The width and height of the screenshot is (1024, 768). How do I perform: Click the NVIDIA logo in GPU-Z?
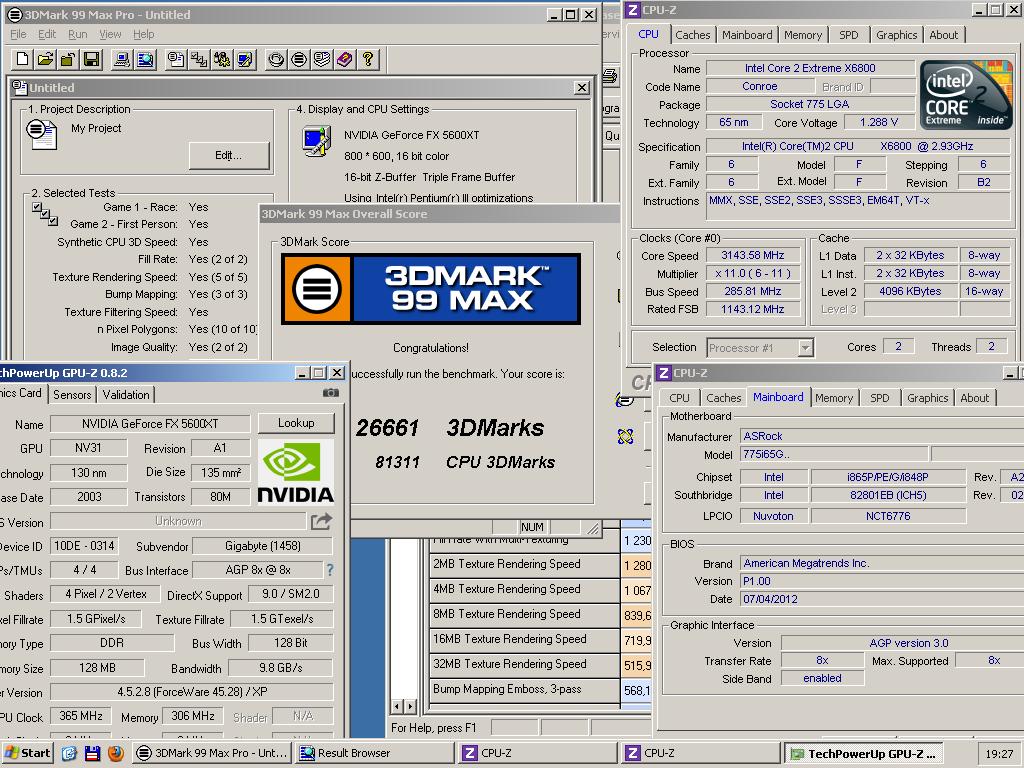[296, 472]
